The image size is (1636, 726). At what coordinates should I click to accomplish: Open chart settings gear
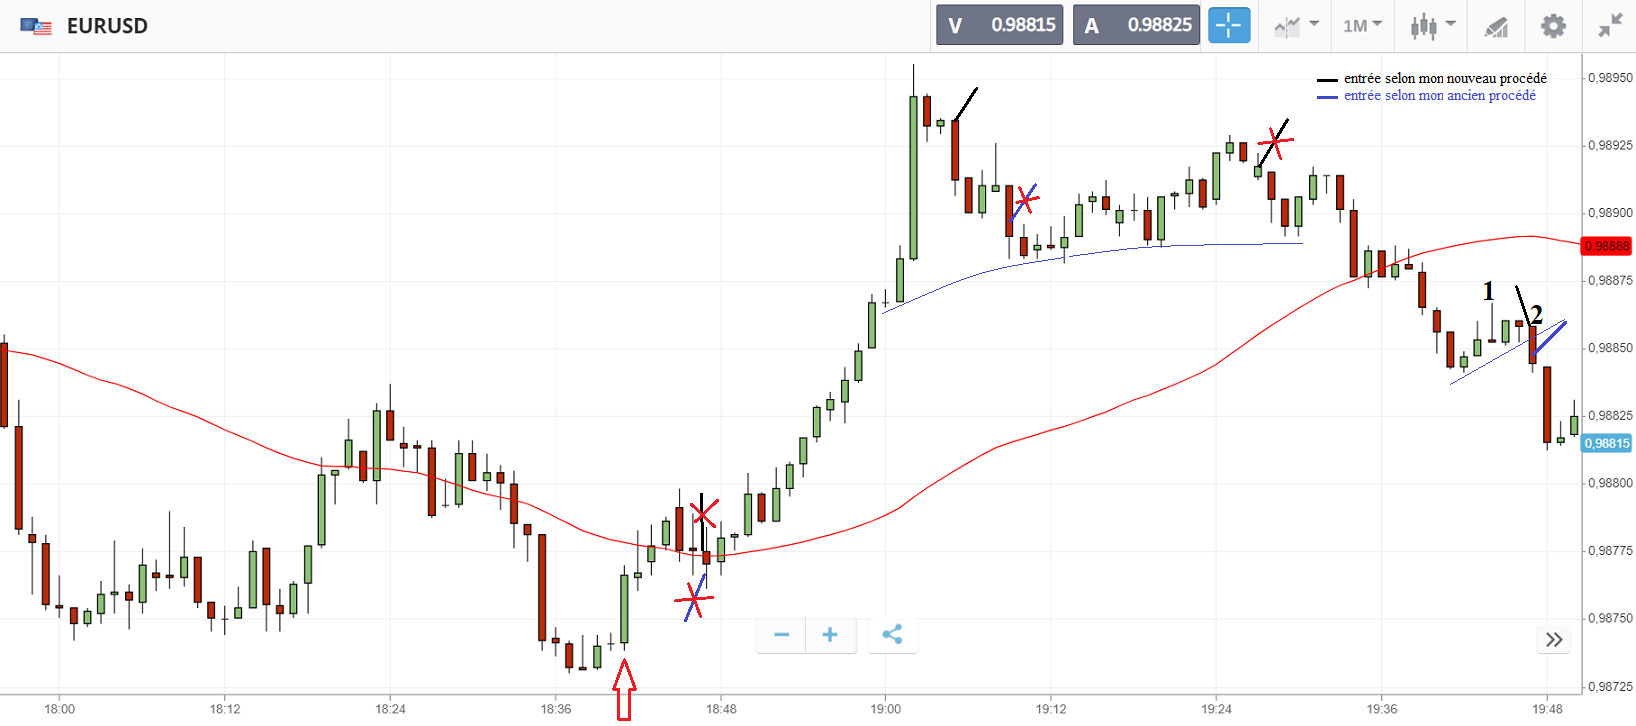coord(1553,25)
